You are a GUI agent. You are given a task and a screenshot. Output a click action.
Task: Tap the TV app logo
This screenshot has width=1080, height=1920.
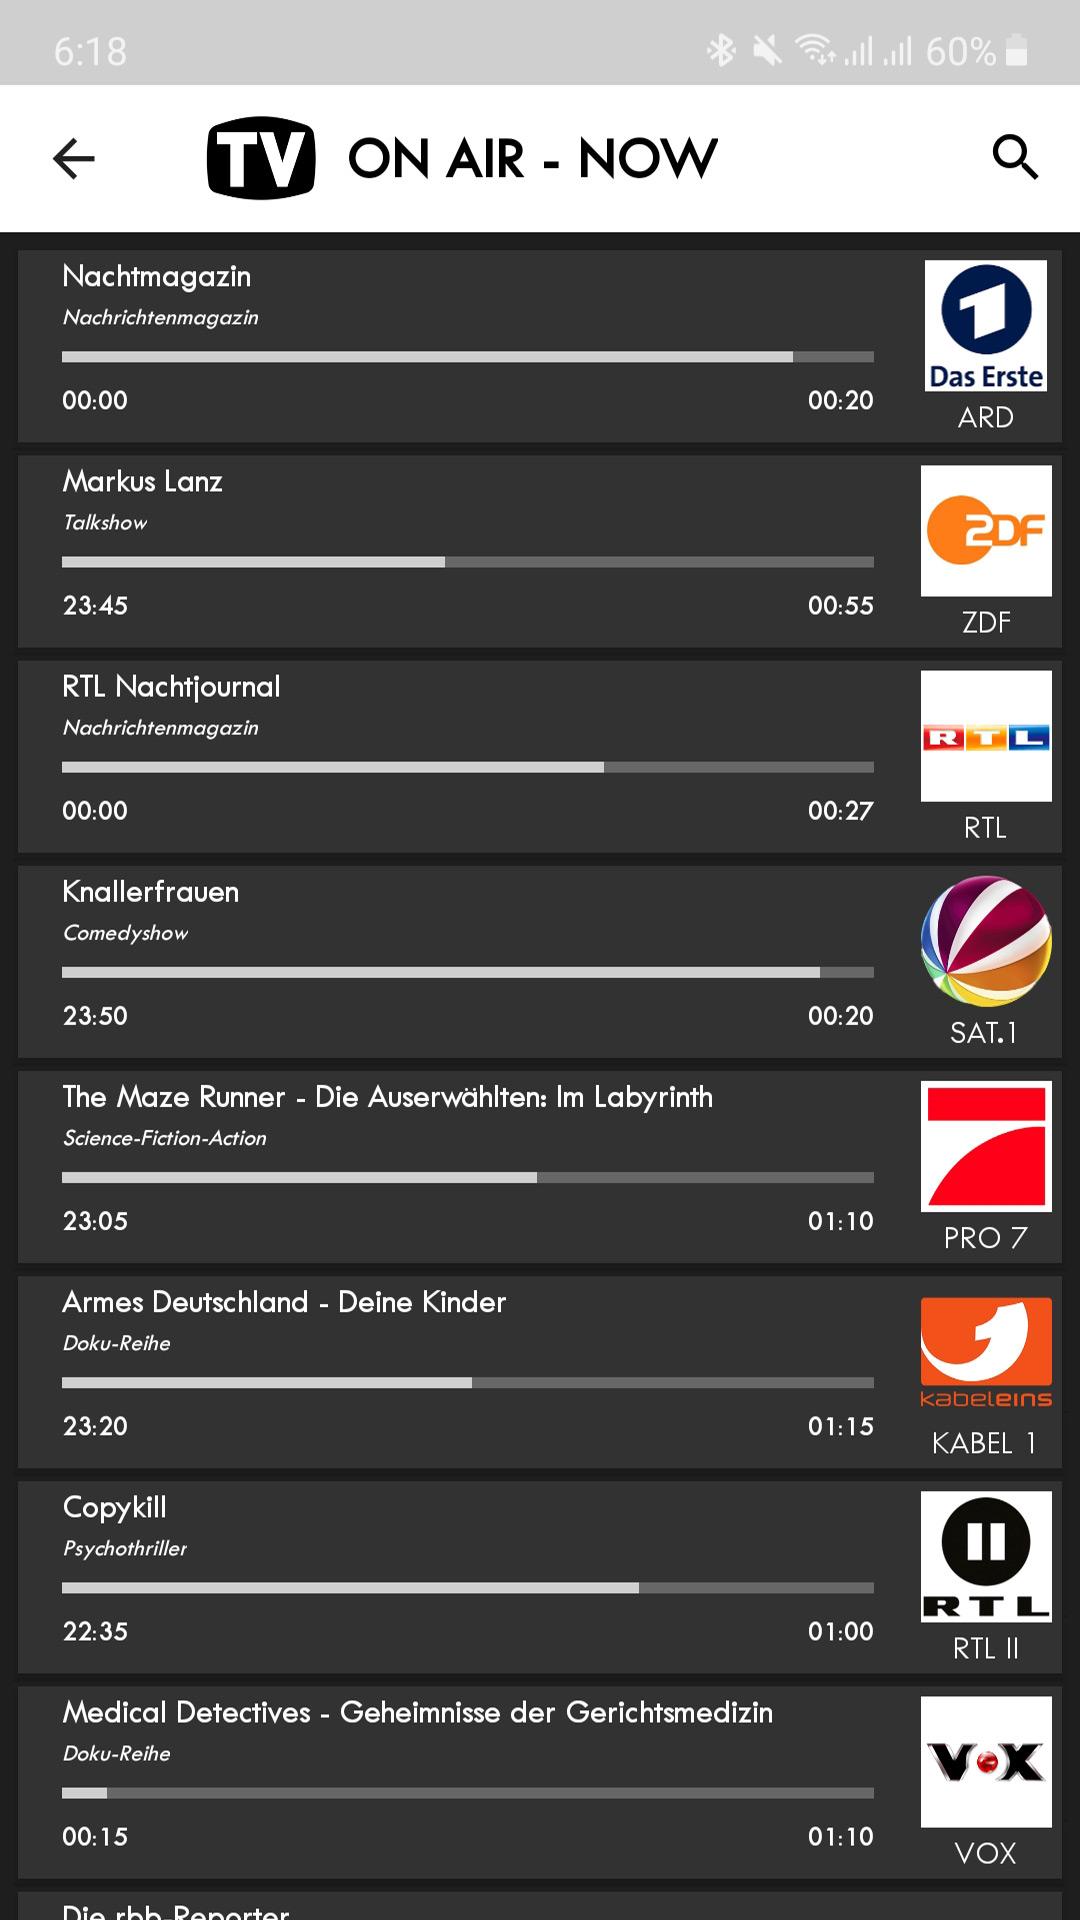point(261,158)
